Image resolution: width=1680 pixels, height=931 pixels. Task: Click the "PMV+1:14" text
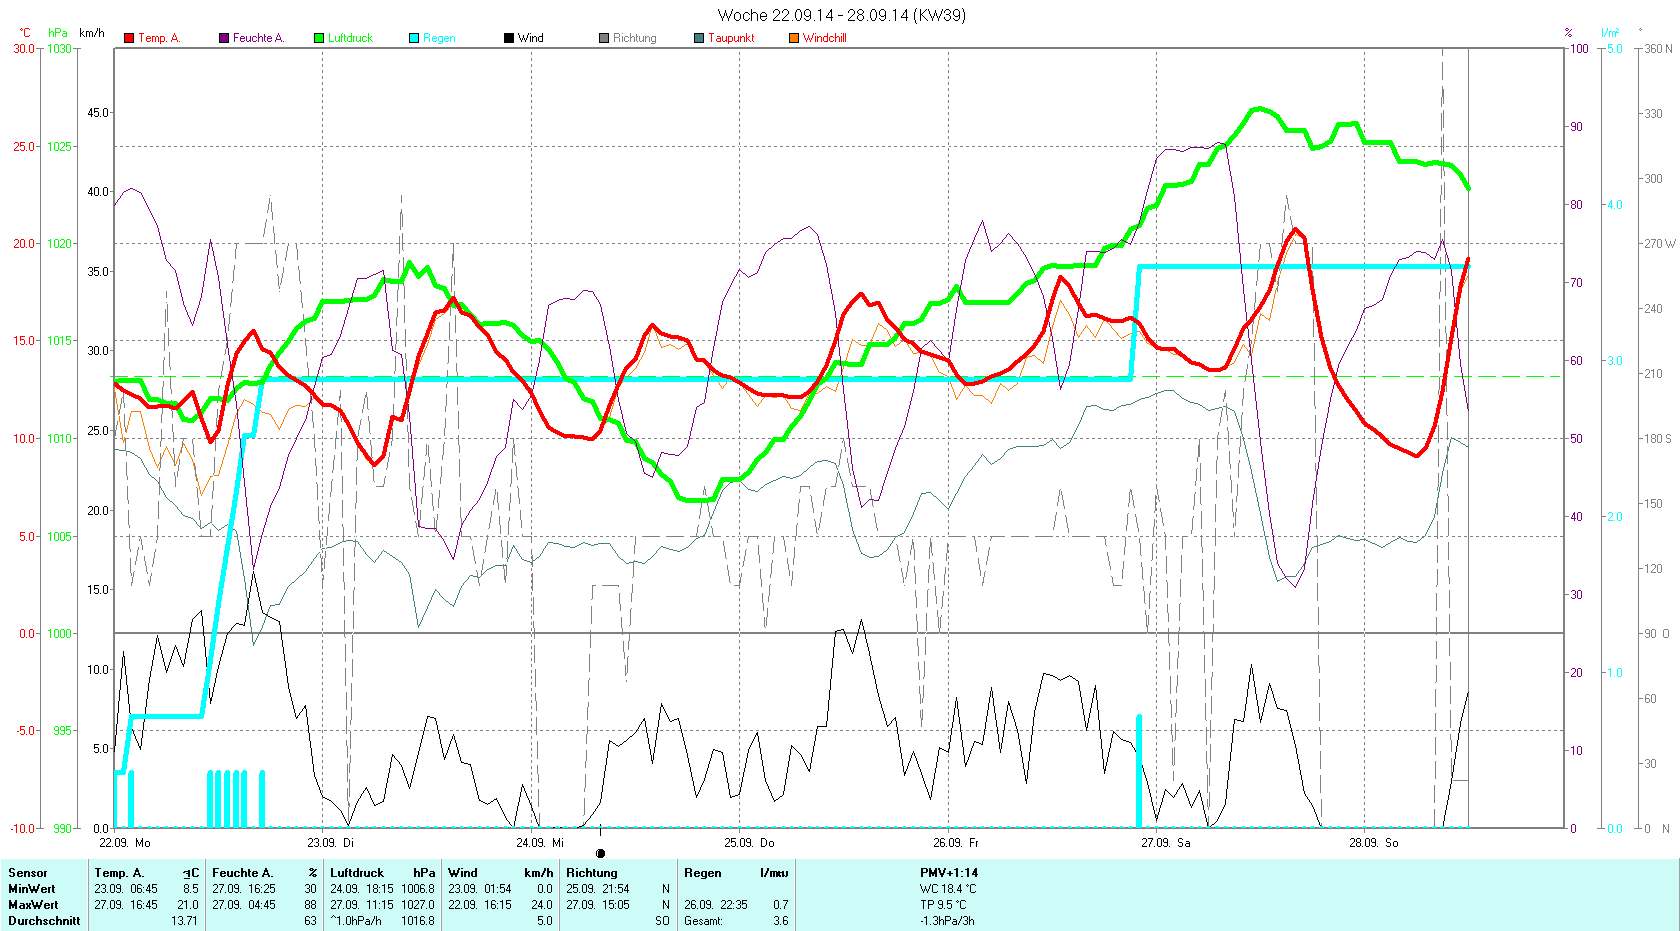pyautogui.click(x=949, y=873)
